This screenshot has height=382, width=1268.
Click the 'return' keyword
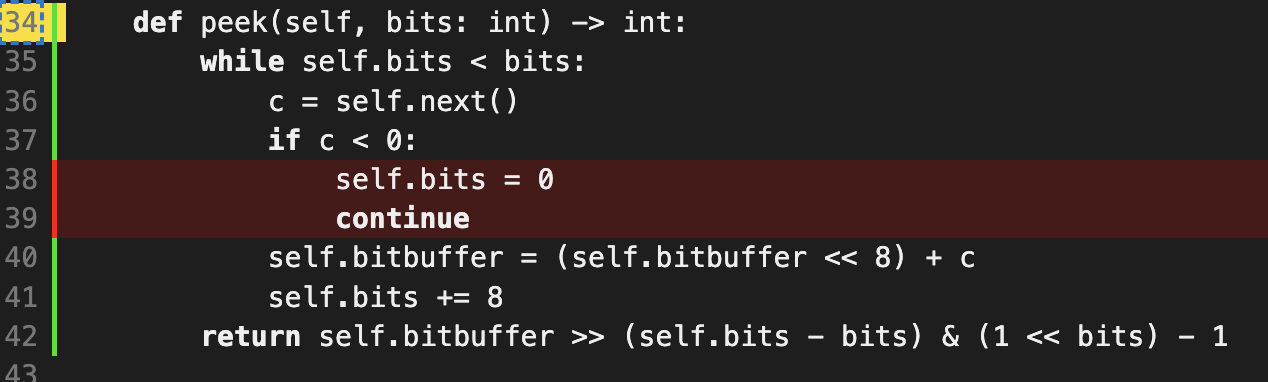point(251,336)
